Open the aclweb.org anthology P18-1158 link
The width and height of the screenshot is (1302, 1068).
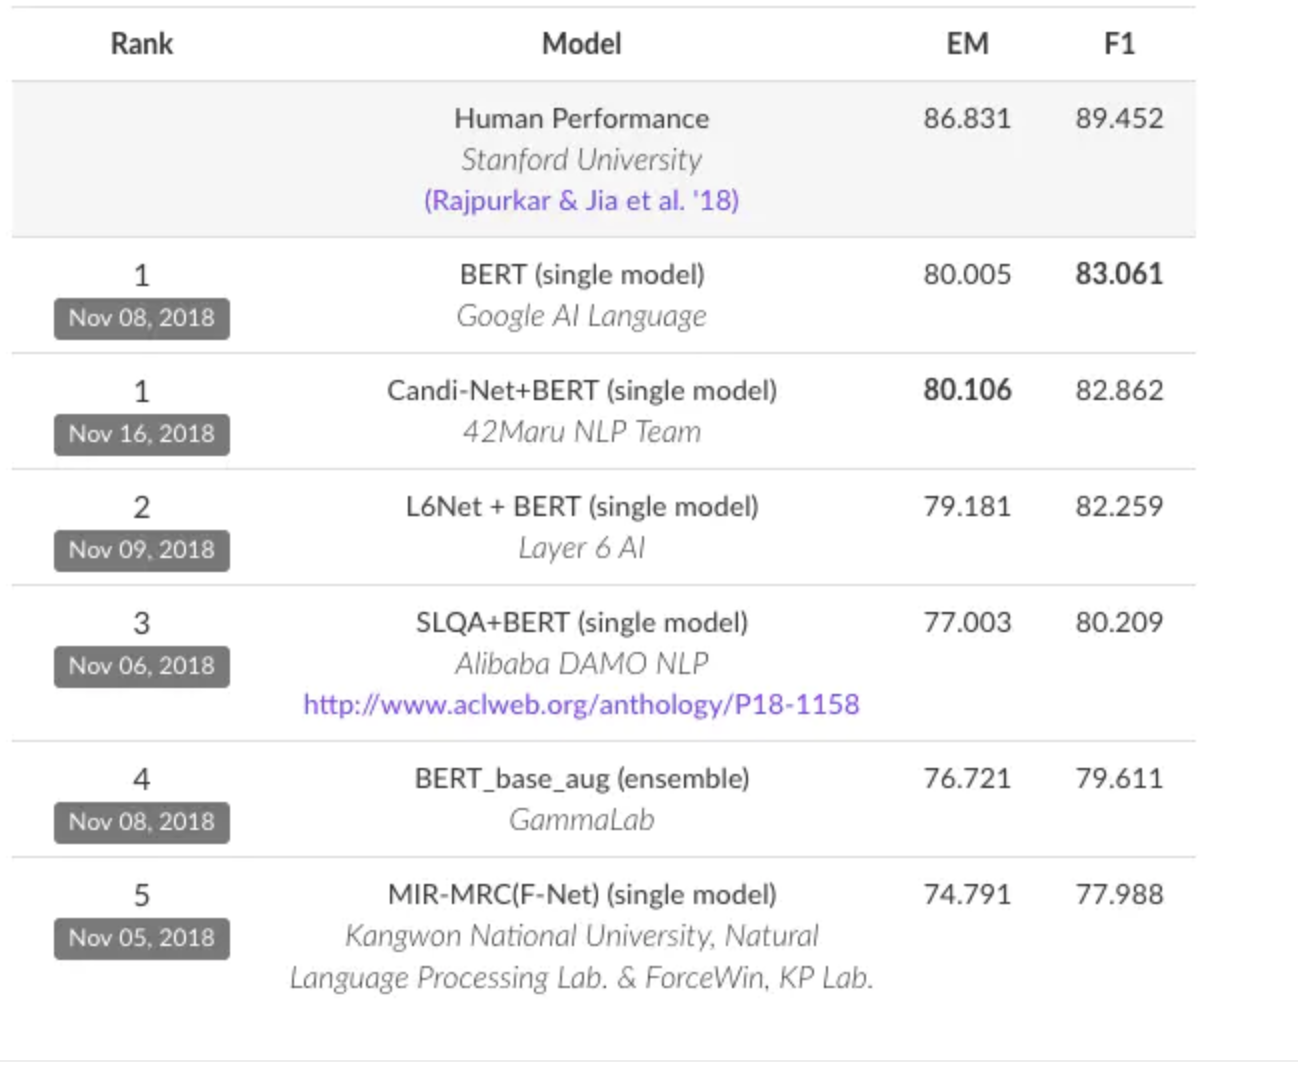(581, 705)
